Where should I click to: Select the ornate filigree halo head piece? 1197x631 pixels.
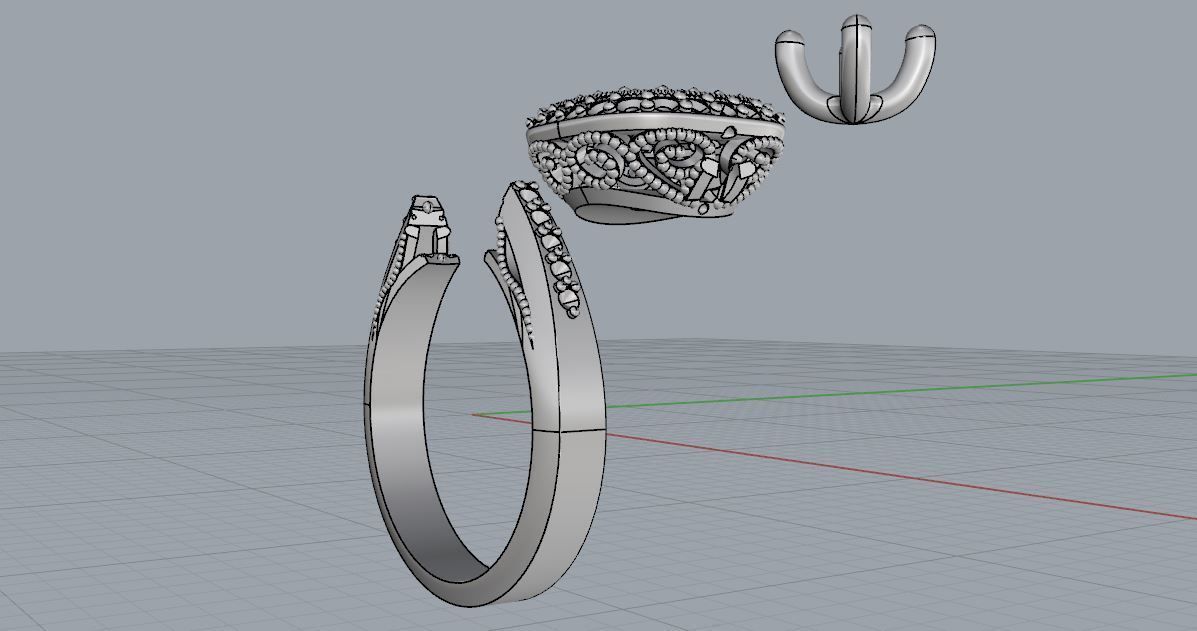pos(655,156)
